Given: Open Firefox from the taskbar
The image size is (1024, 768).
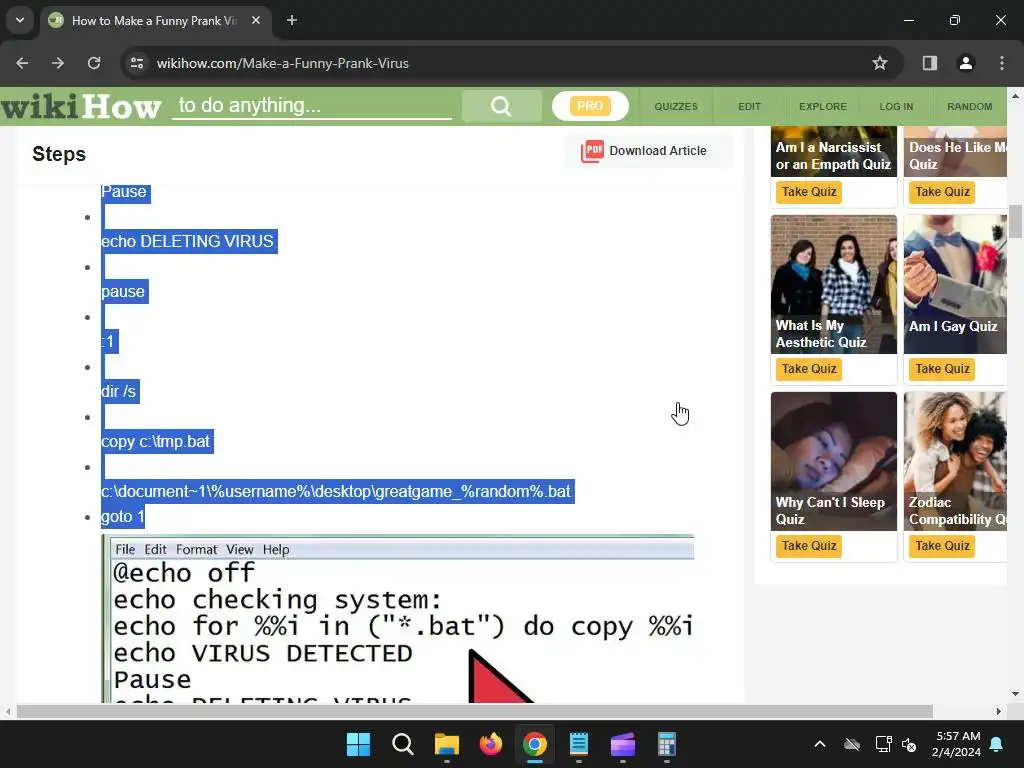Looking at the screenshot, I should [490, 744].
